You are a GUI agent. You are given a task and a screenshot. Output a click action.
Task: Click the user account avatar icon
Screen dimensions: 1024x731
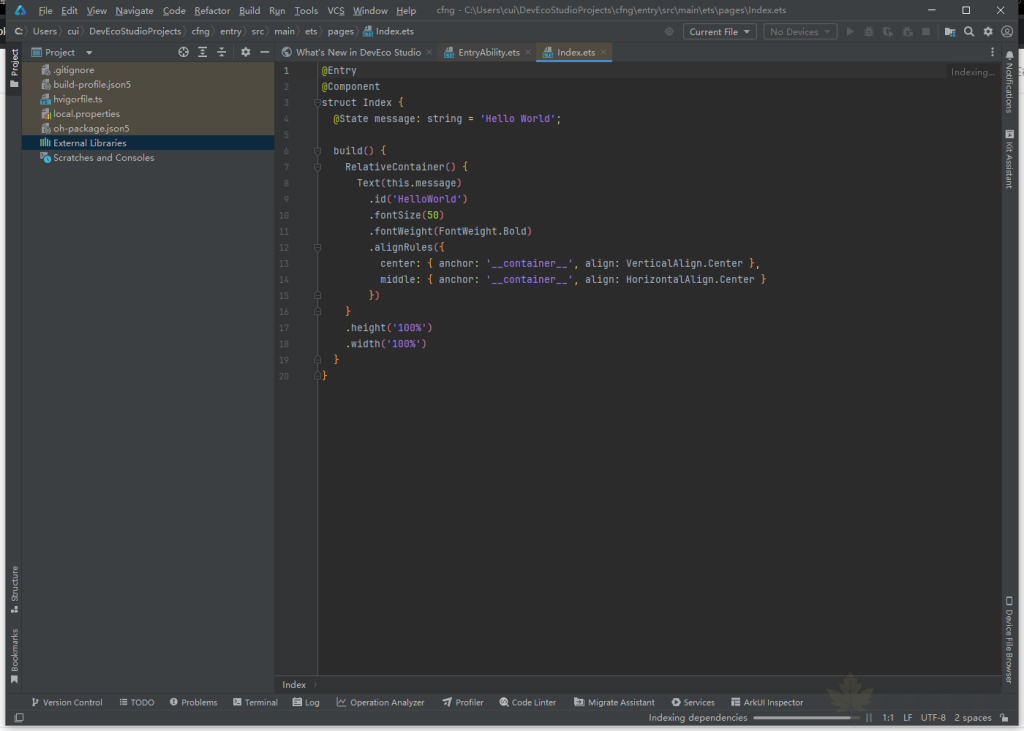(x=1007, y=32)
